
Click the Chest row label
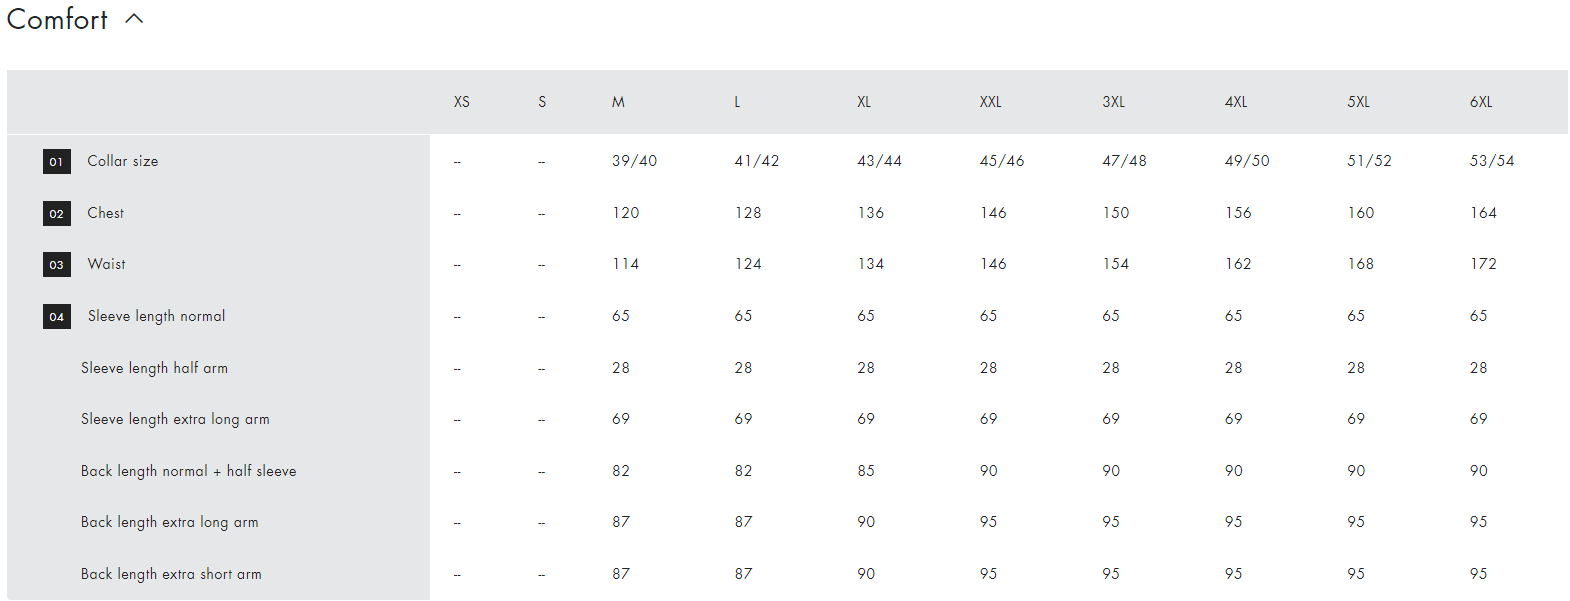(106, 213)
